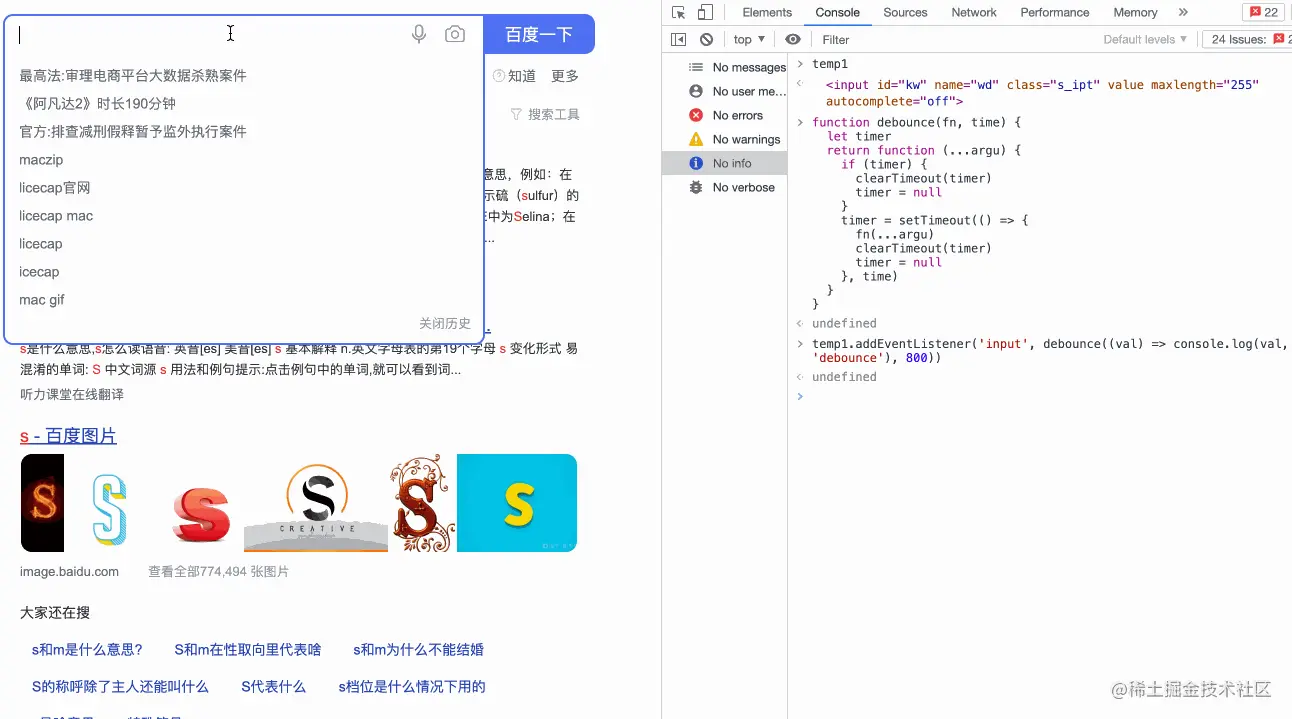Click related search s和m为什么不能结婚

[x=418, y=650]
